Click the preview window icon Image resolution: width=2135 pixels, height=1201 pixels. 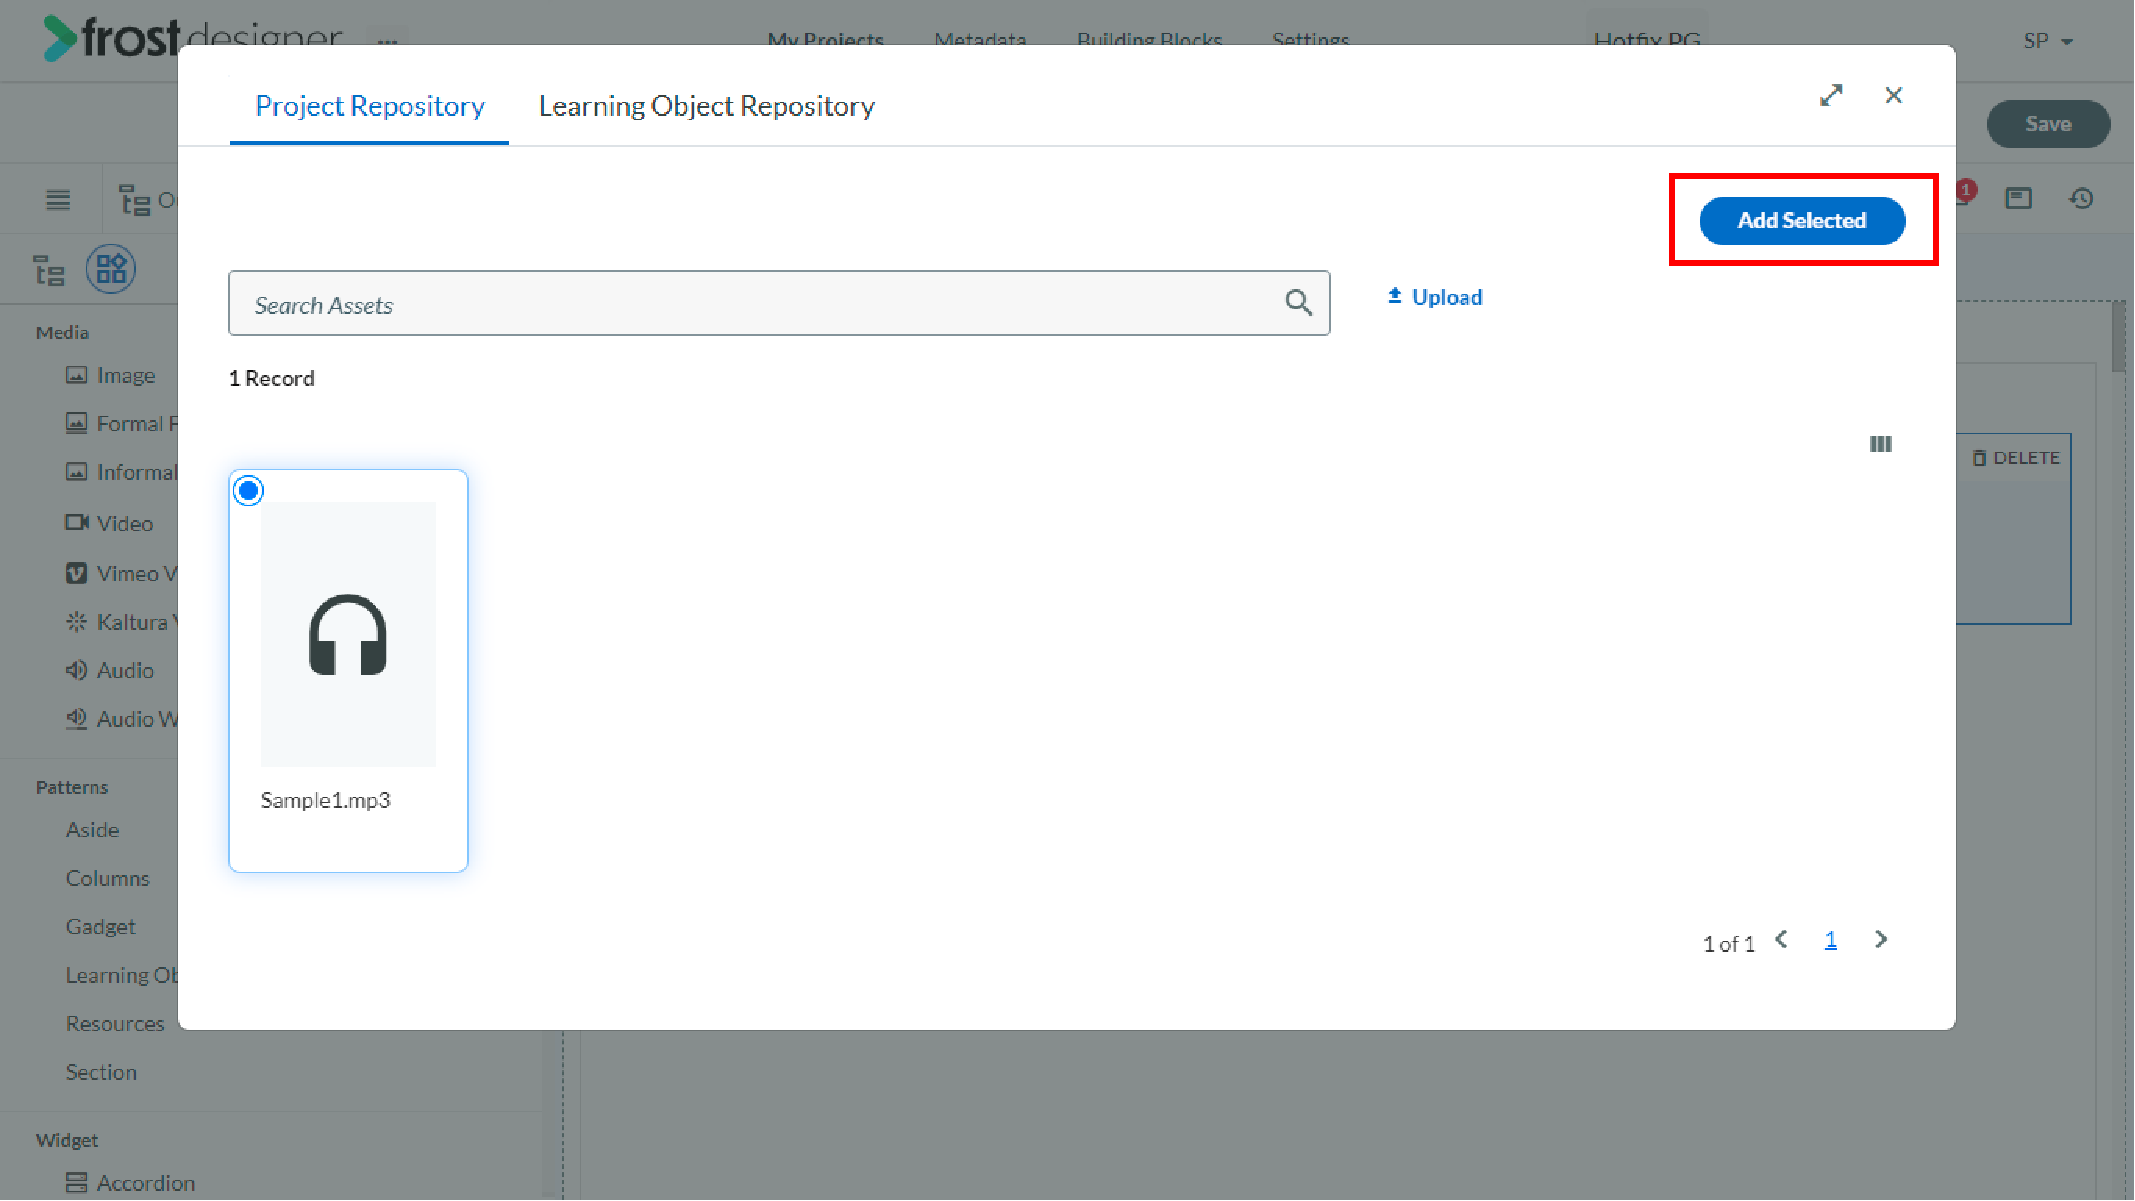(x=2018, y=199)
